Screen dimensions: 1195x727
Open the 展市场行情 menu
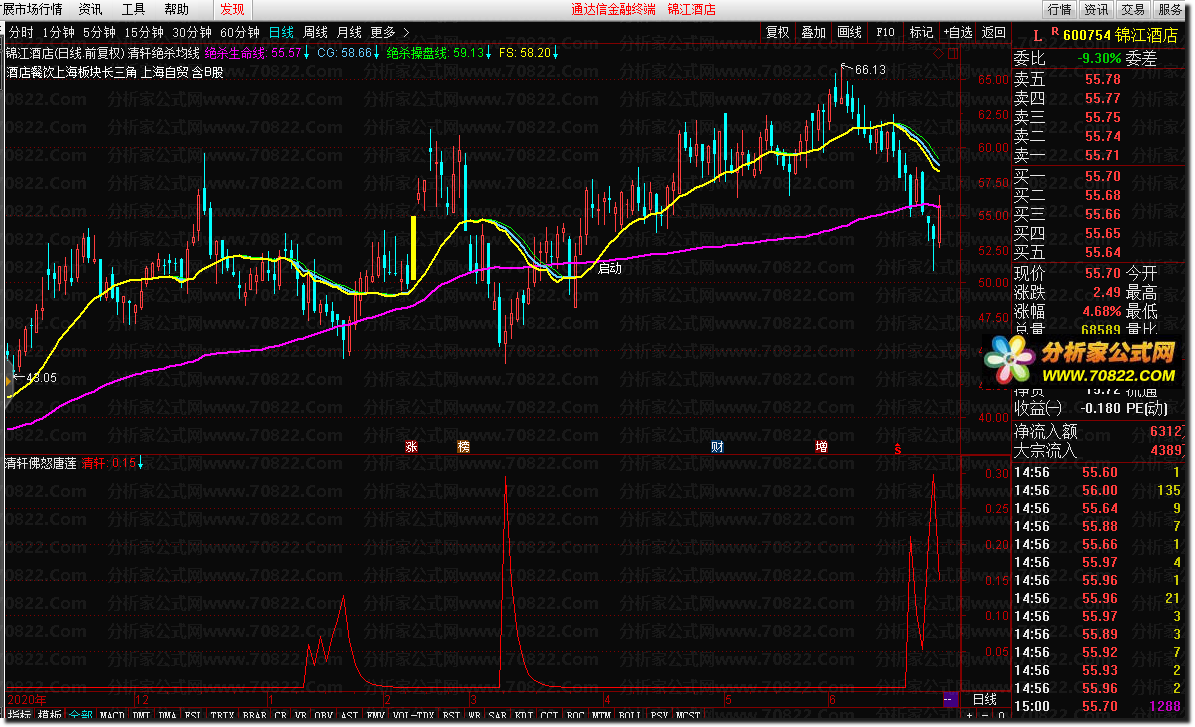33,9
